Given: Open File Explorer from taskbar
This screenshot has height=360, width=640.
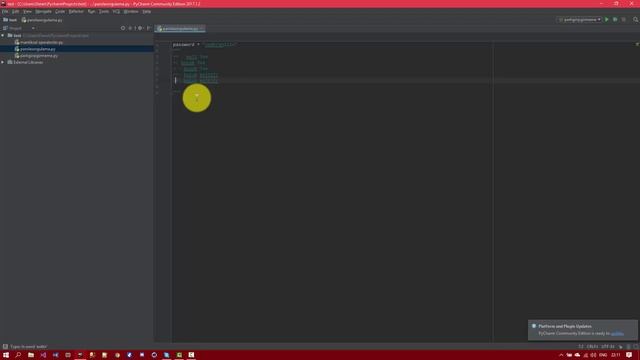Looking at the screenshot, I should [31, 355].
